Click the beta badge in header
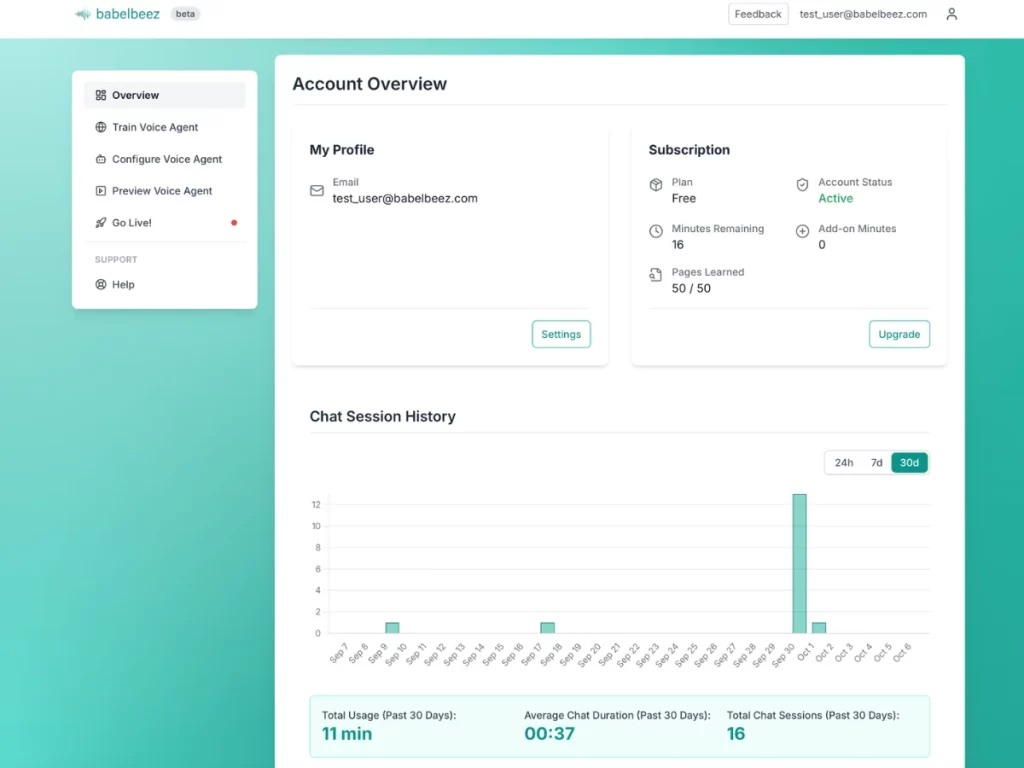Screen dimensions: 1024x768 coord(185,14)
